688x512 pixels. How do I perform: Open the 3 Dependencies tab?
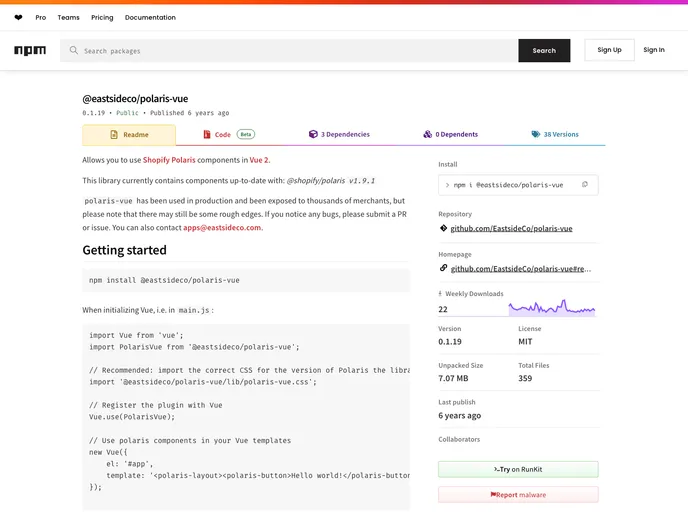[339, 134]
